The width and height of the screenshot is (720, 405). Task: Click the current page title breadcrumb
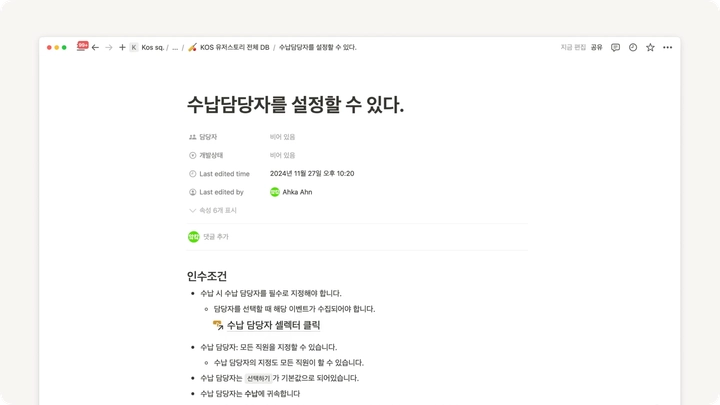[x=317, y=47]
